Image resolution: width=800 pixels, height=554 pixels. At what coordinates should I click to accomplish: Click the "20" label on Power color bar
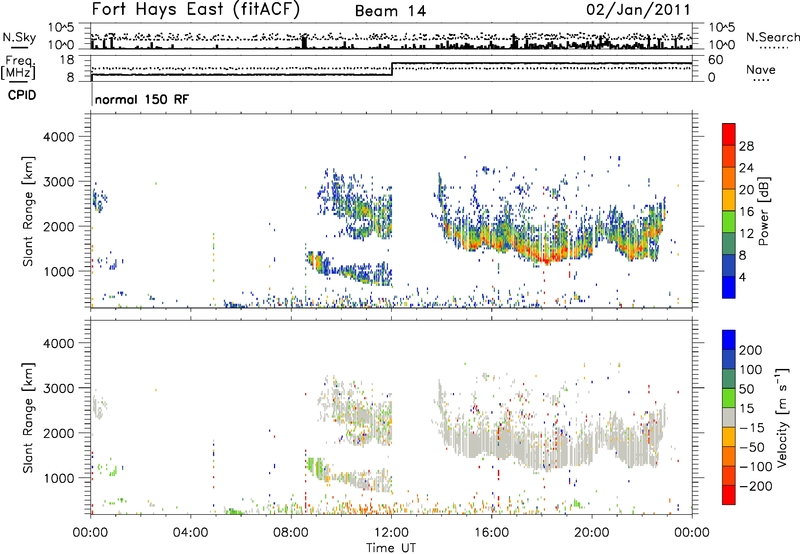tap(746, 190)
